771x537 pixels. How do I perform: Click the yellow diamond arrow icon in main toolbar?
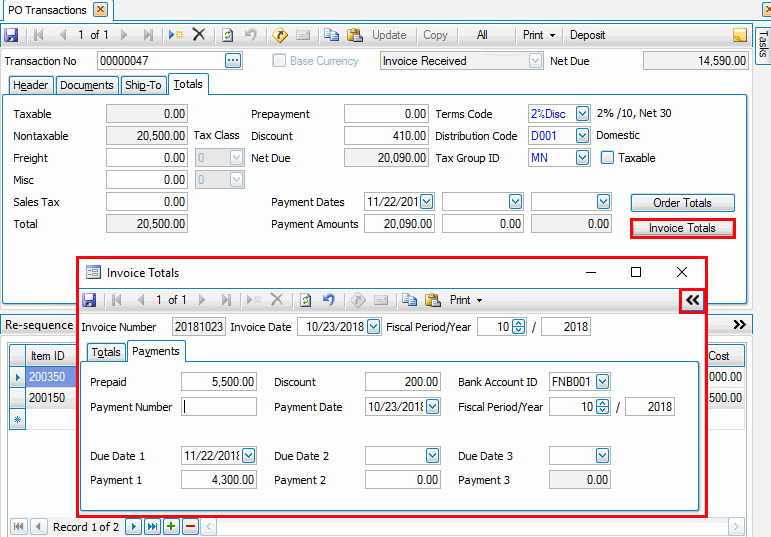280,35
